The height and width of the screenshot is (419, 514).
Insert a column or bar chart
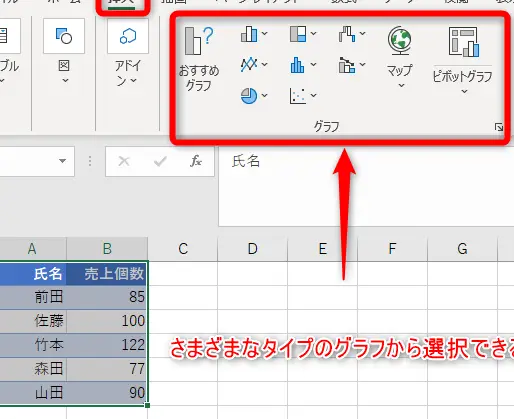tap(254, 34)
